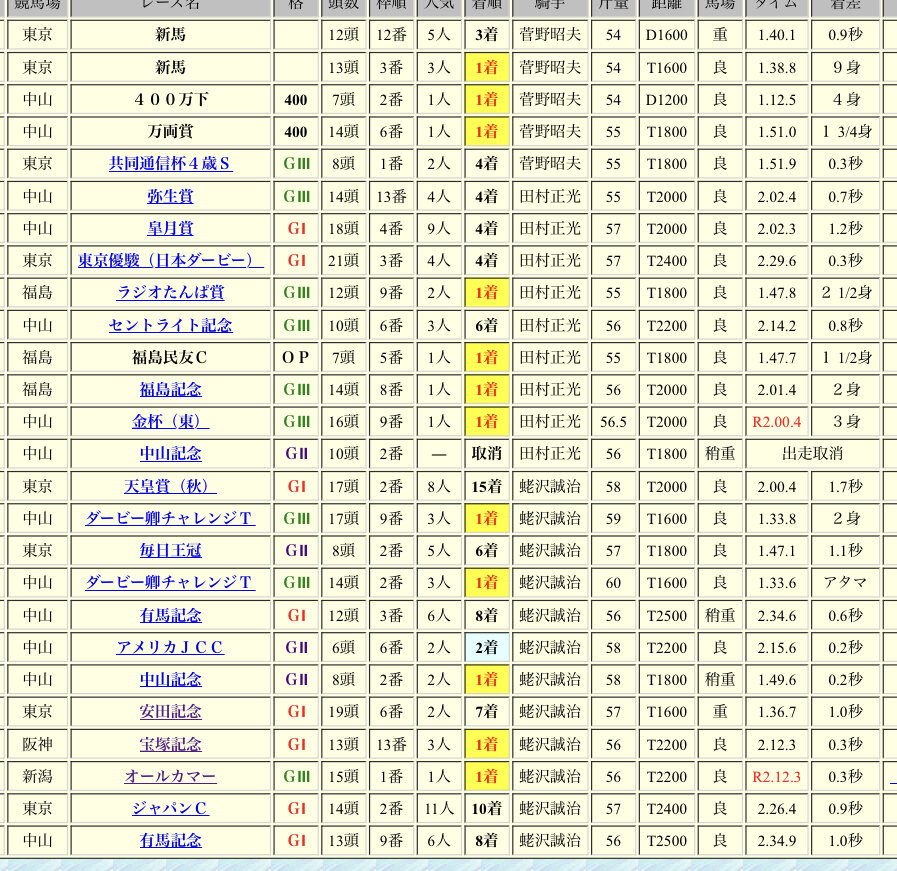Select the 新潟 racecourse cell
This screenshot has width=897, height=871.
[x=38, y=777]
